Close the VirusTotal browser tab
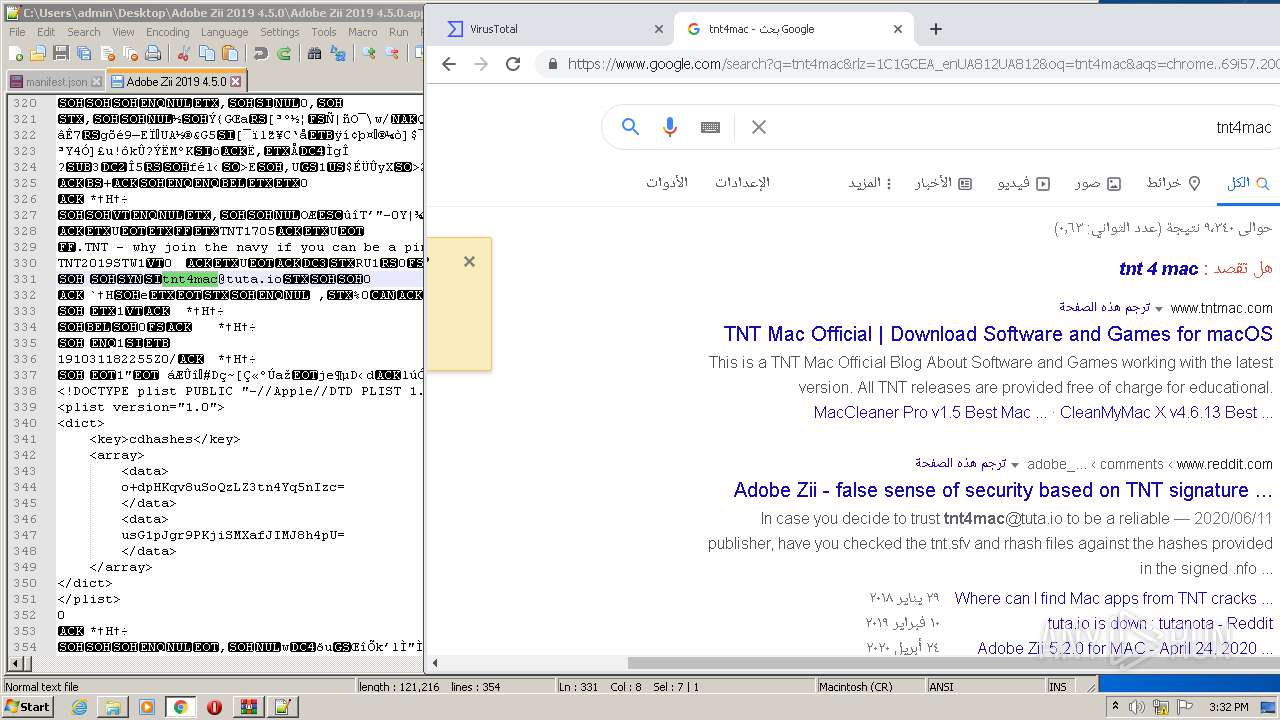Image resolution: width=1280 pixels, height=720 pixels. 659,29
